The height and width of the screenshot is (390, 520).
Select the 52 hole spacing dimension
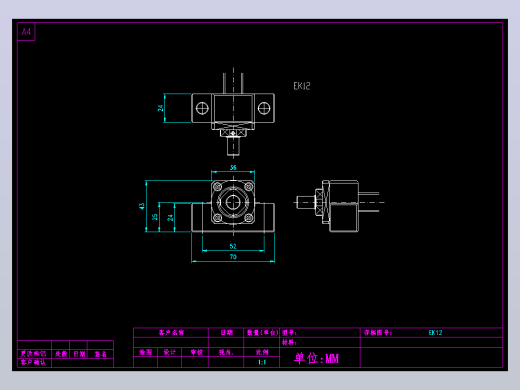(233, 246)
